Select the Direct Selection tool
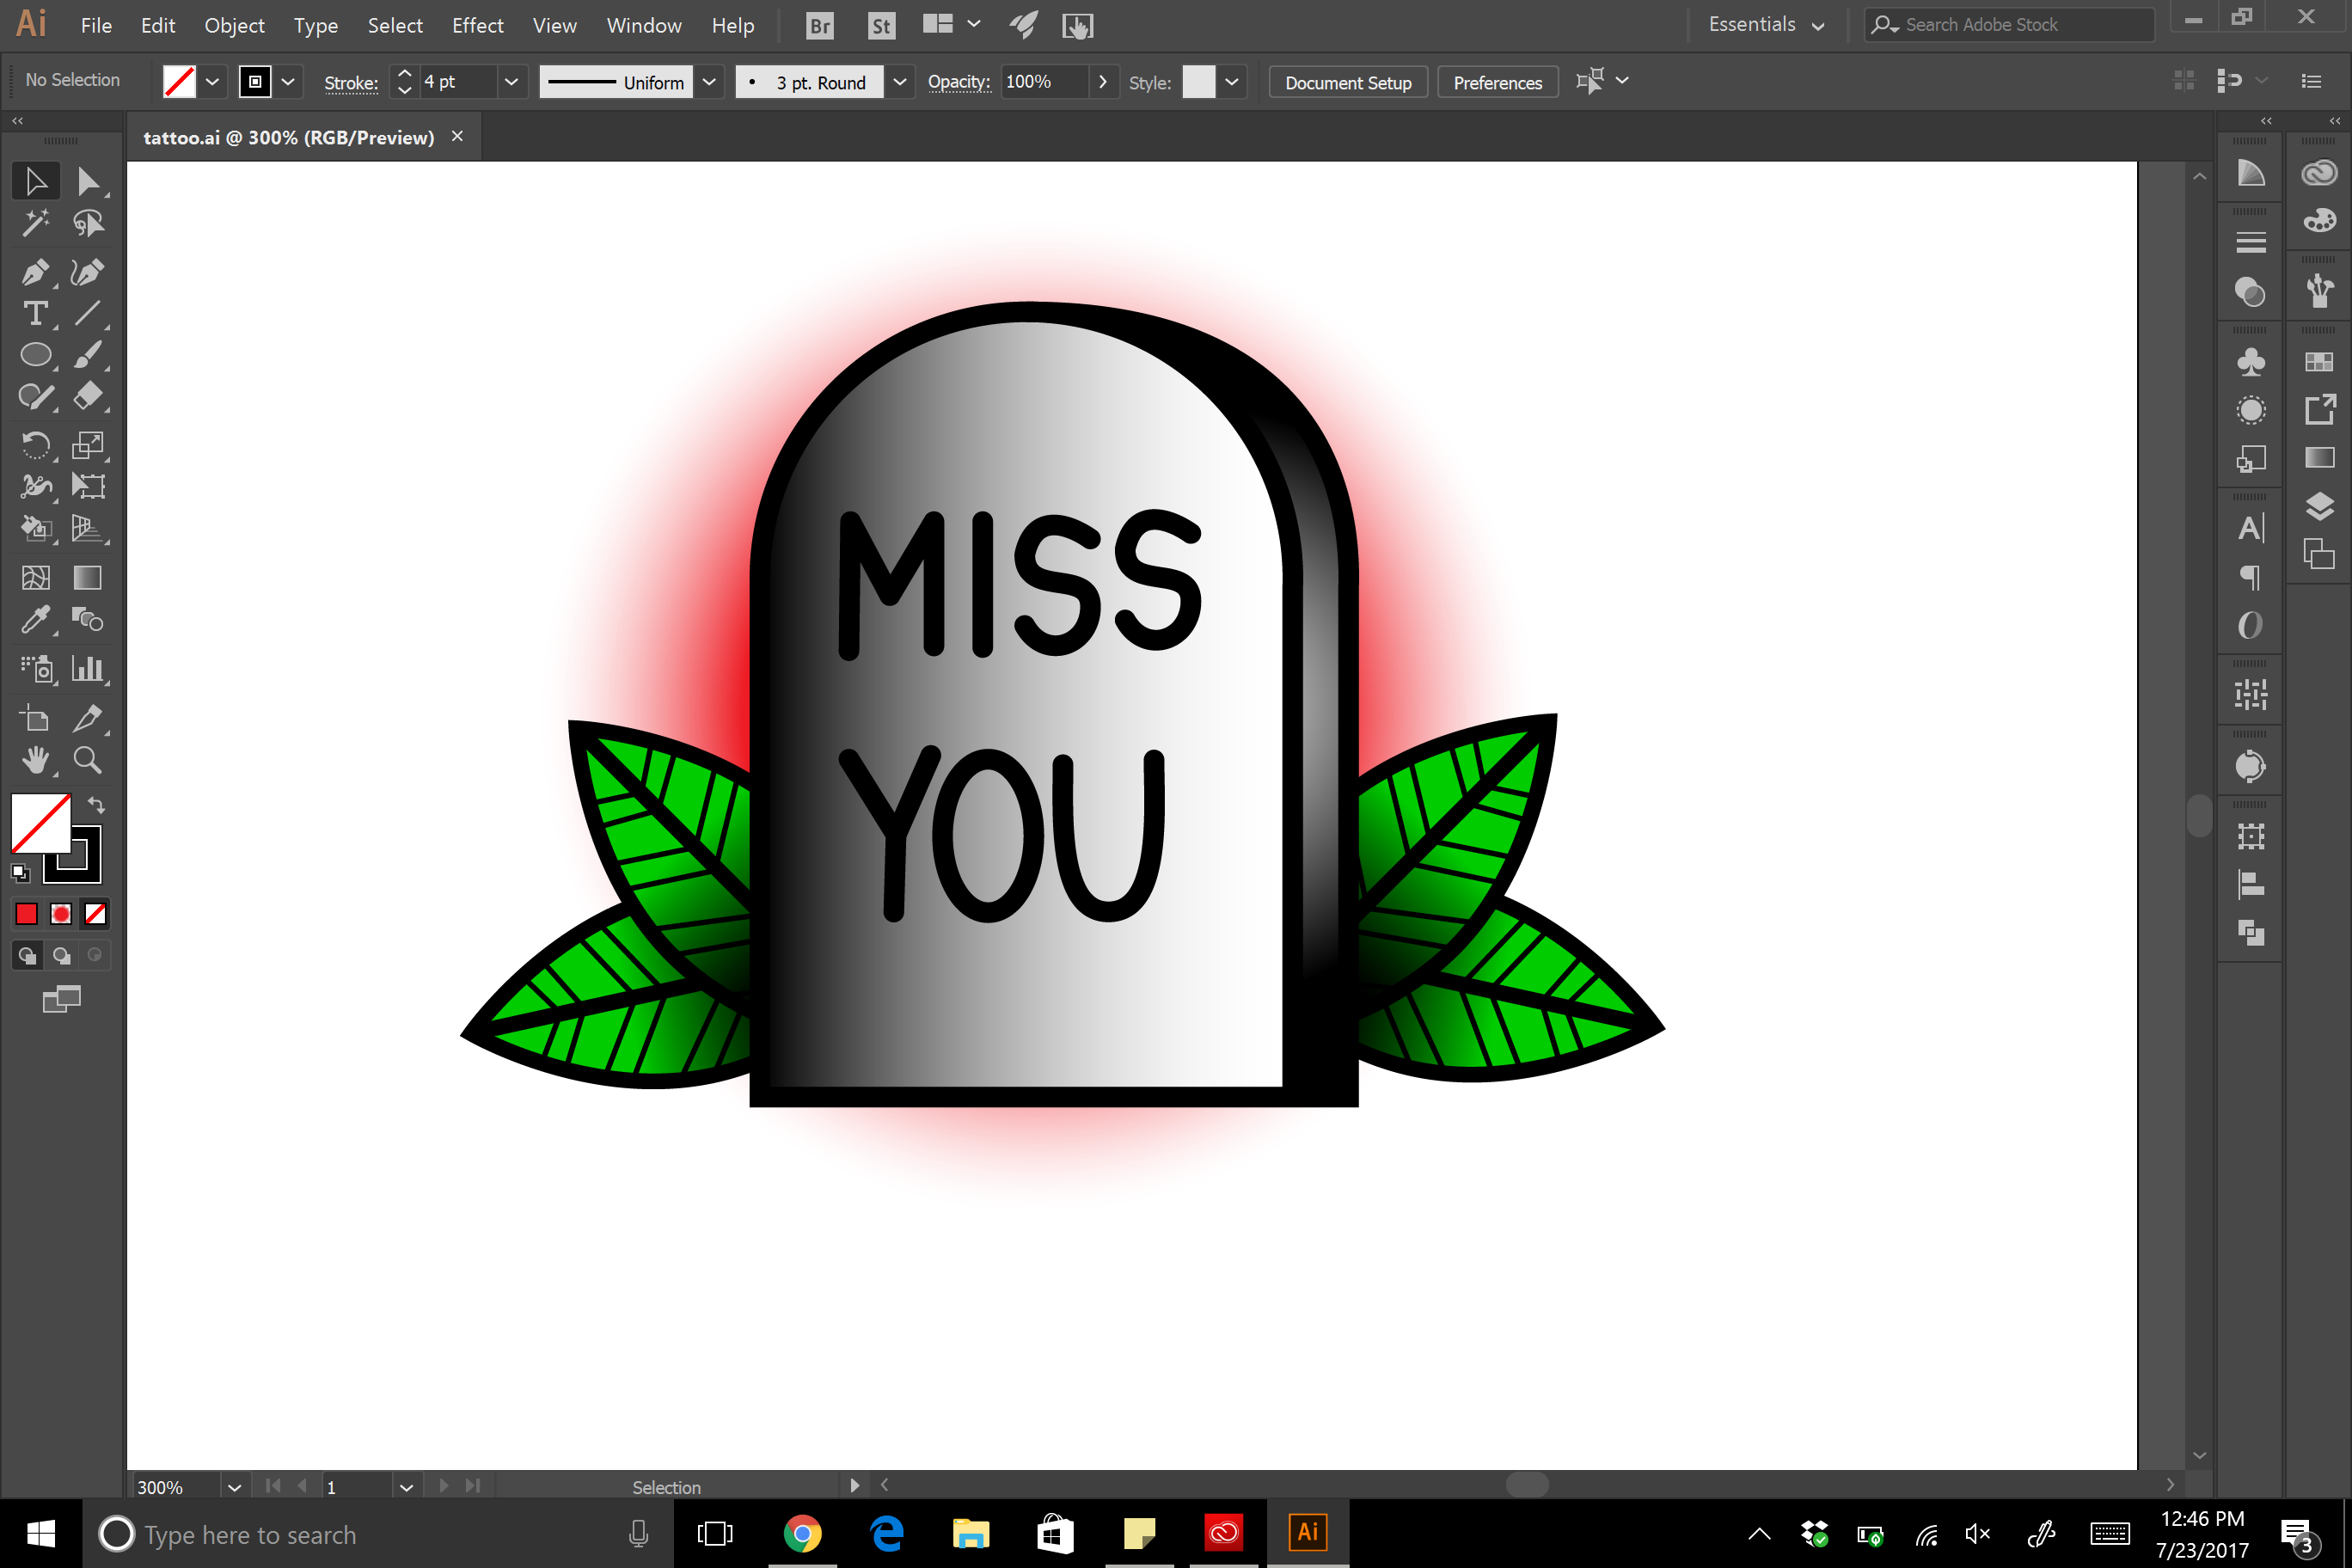The width and height of the screenshot is (2352, 1568). click(88, 181)
